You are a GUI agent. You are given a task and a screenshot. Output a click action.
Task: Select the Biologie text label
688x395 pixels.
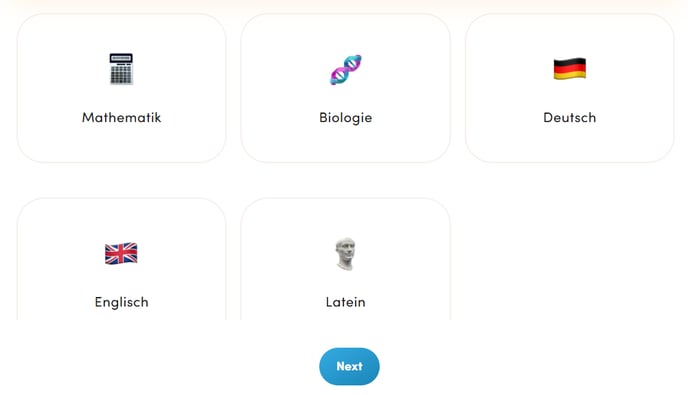click(x=346, y=118)
